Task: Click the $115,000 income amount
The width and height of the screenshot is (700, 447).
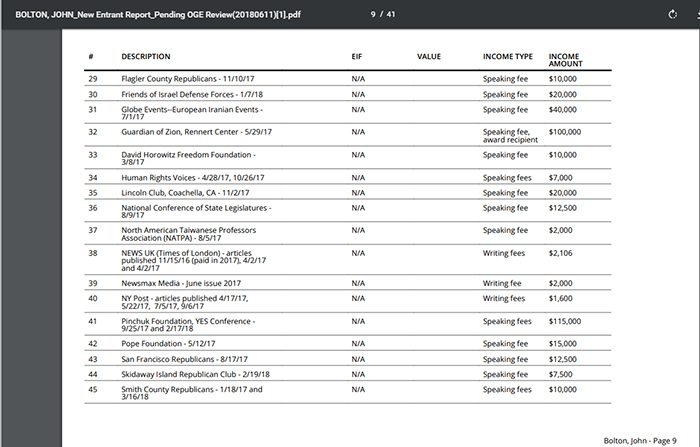Action: tap(565, 321)
